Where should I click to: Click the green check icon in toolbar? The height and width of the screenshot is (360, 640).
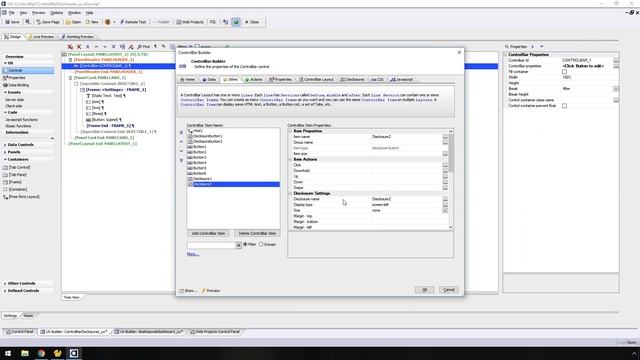(x=236, y=22)
